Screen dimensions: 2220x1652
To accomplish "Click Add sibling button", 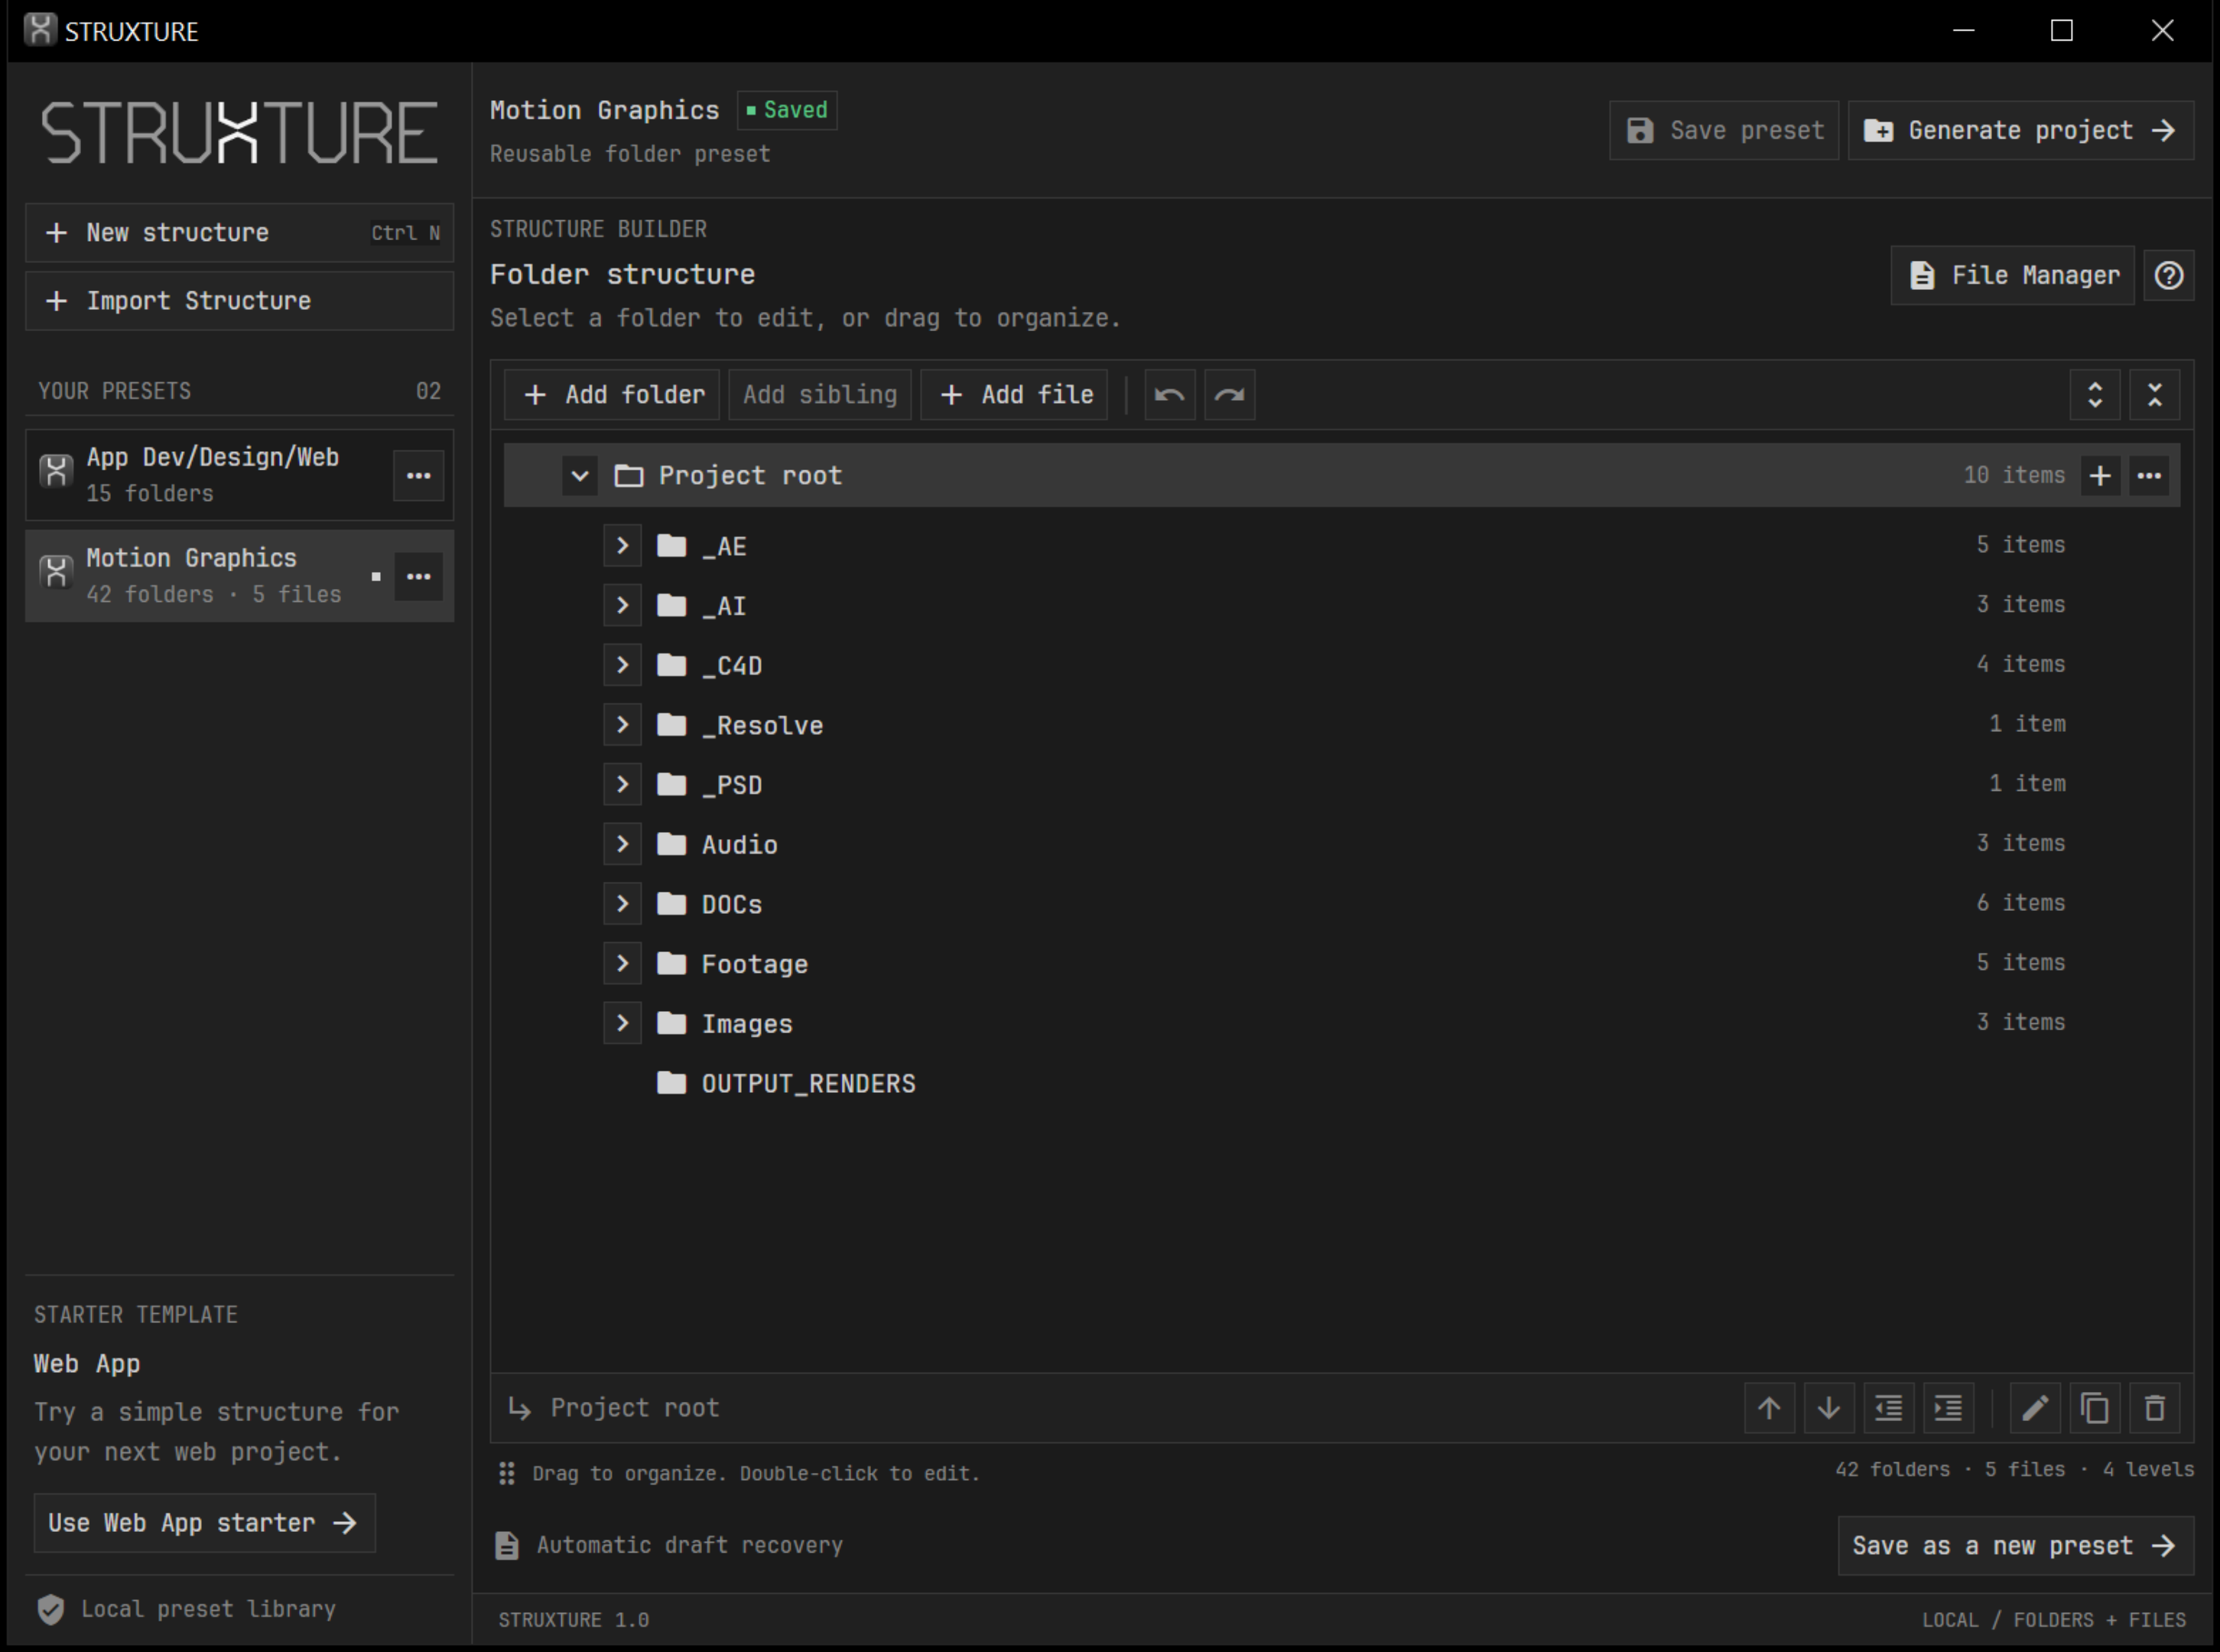I will coord(820,395).
